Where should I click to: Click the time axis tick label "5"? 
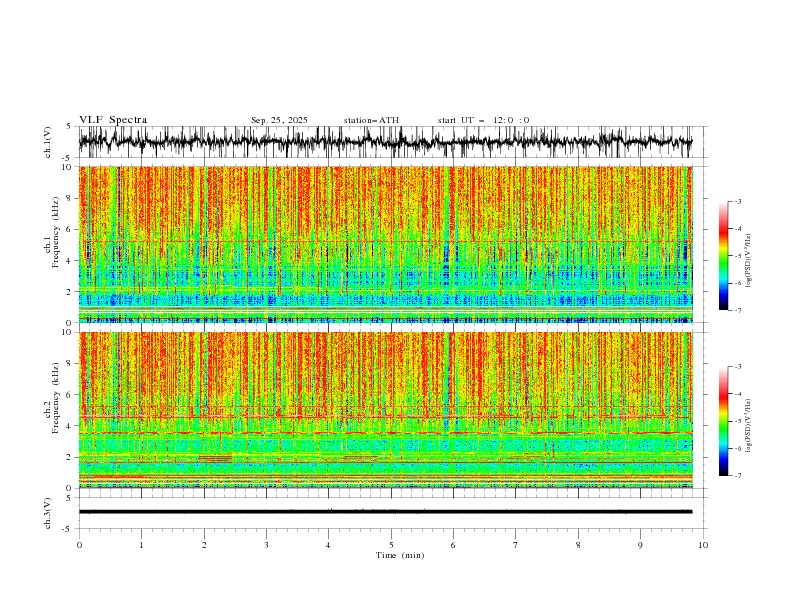[x=391, y=545]
